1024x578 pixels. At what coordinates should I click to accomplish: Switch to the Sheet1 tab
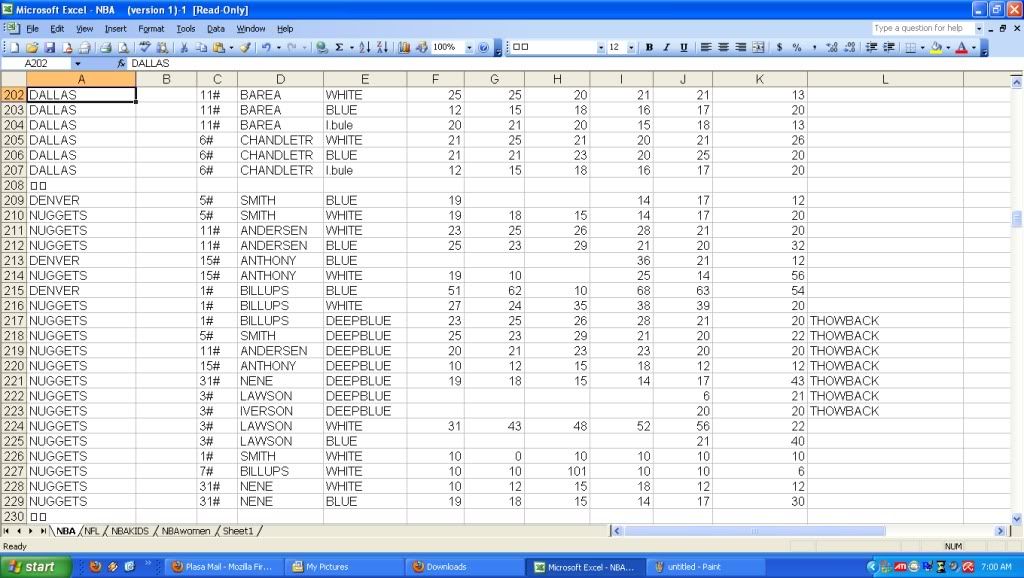238,531
